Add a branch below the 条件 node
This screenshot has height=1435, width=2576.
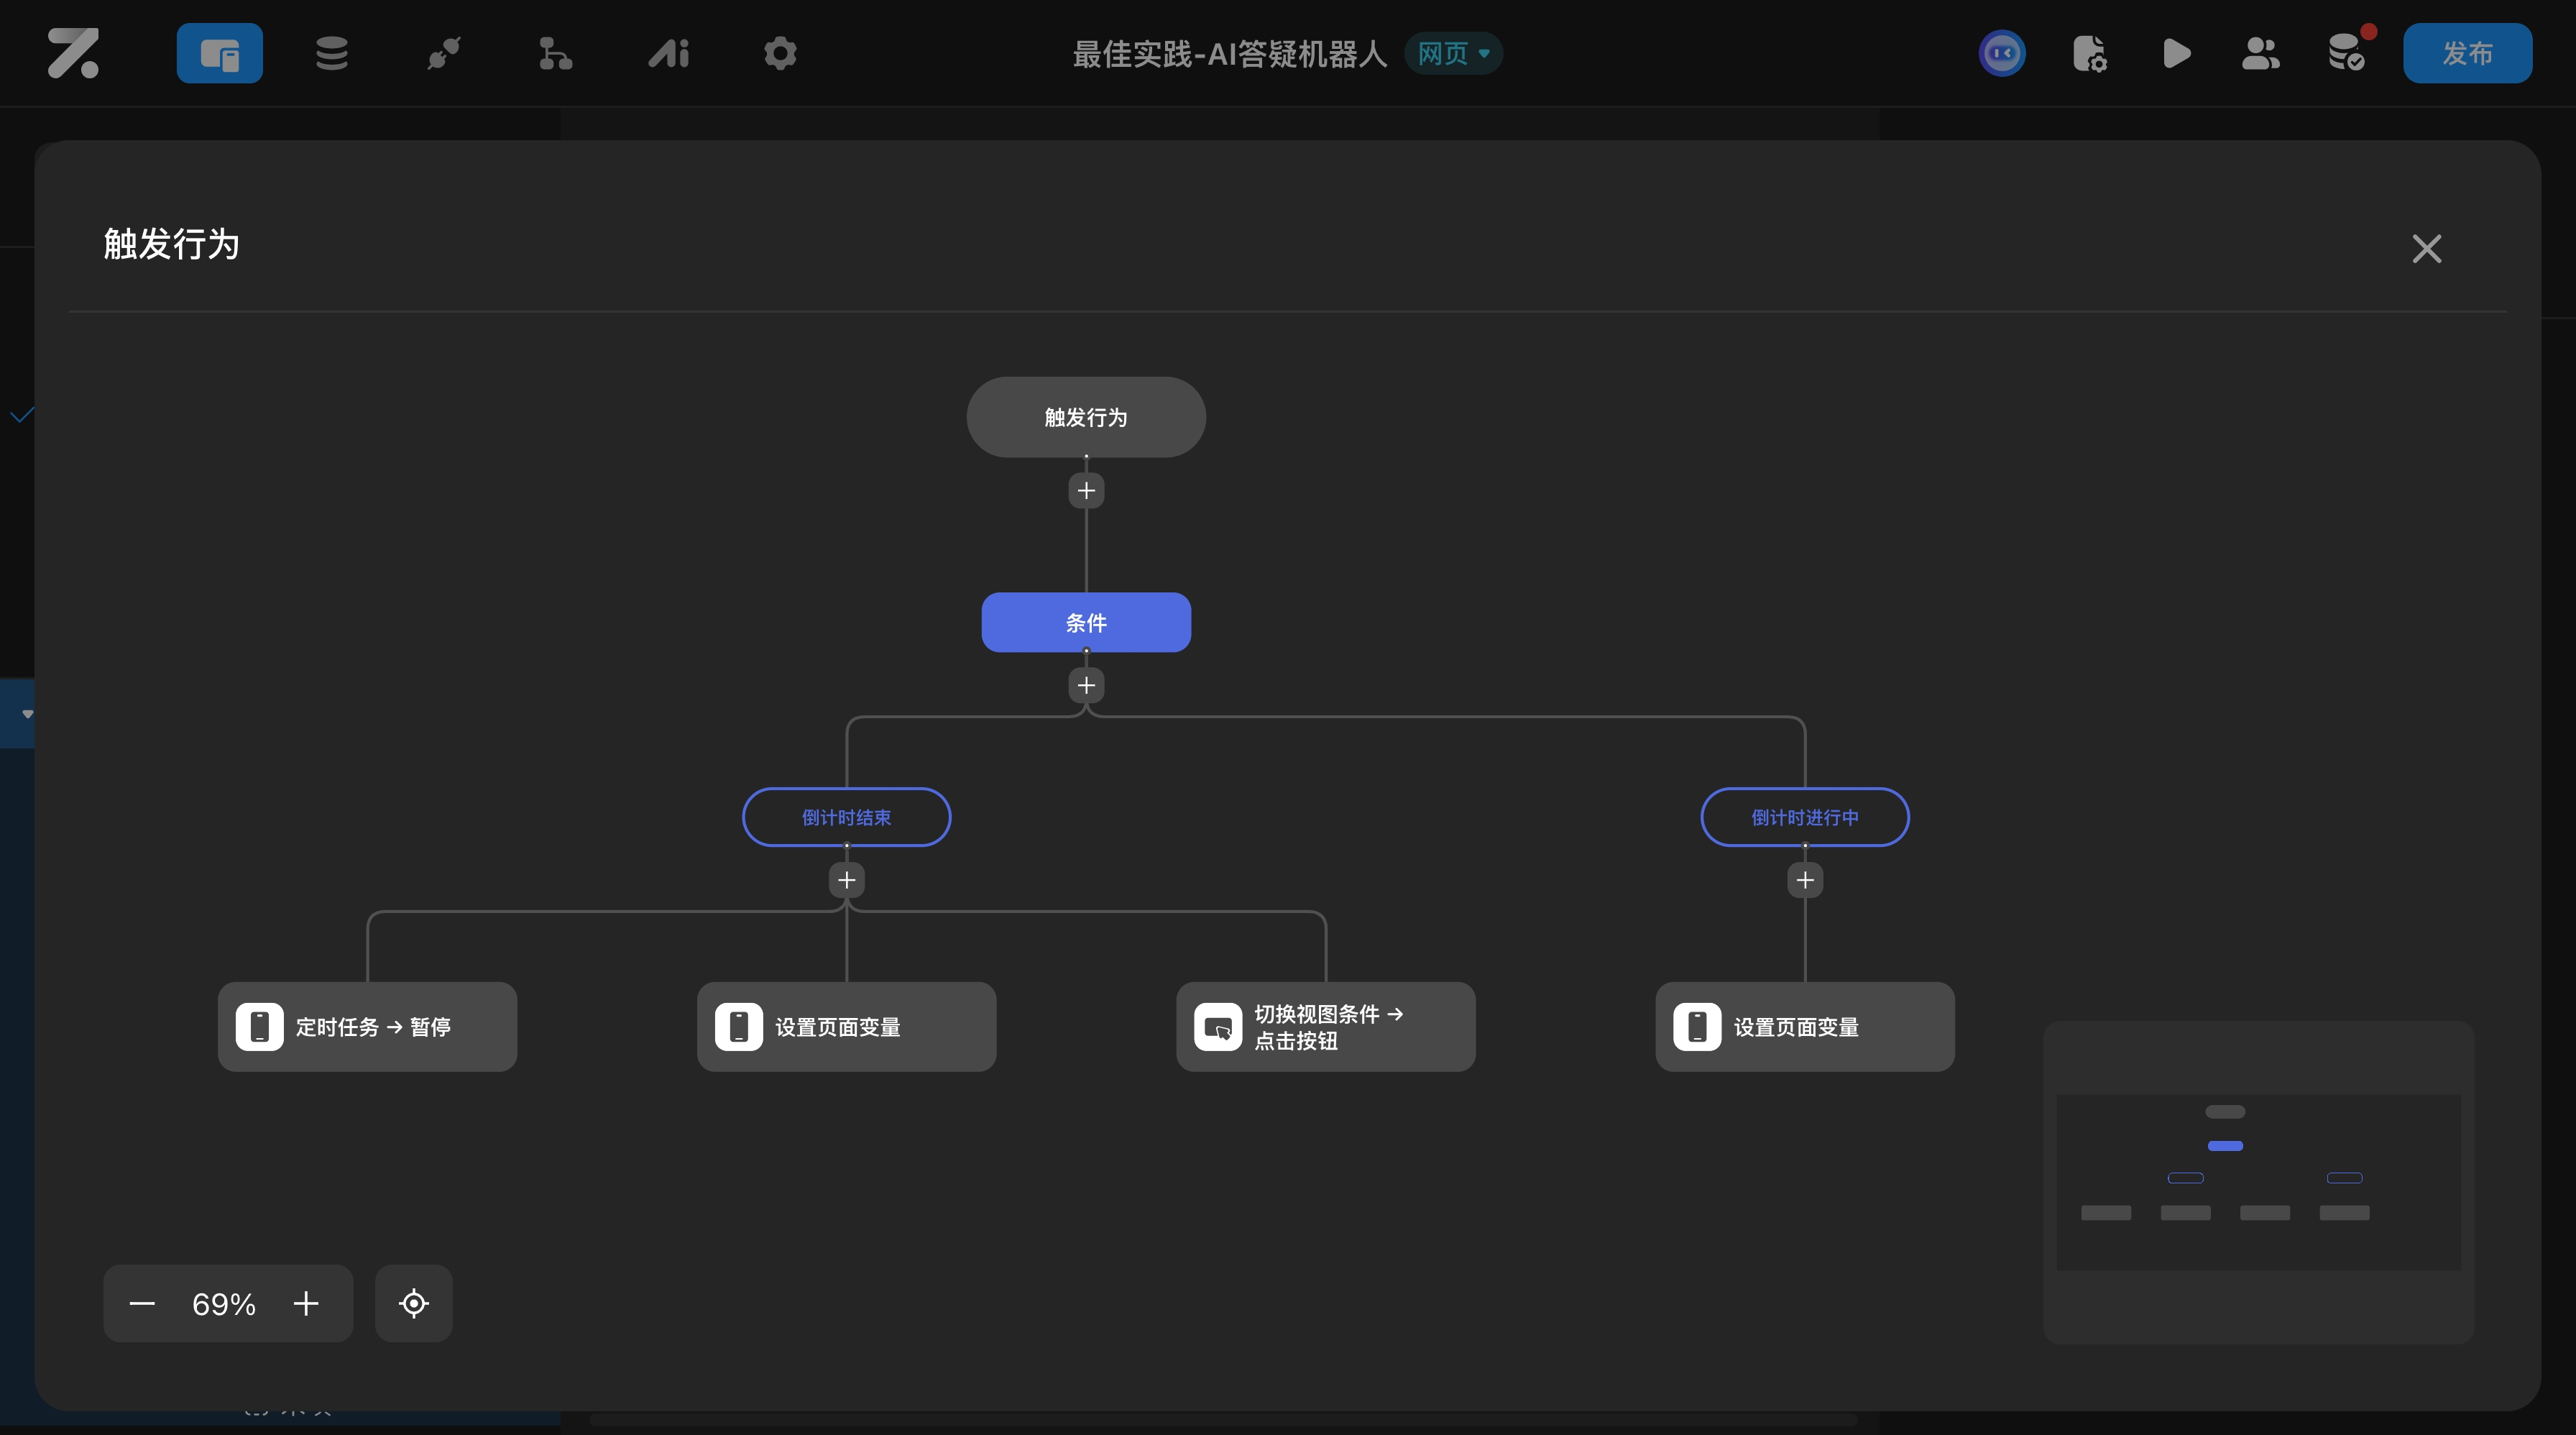click(x=1086, y=686)
